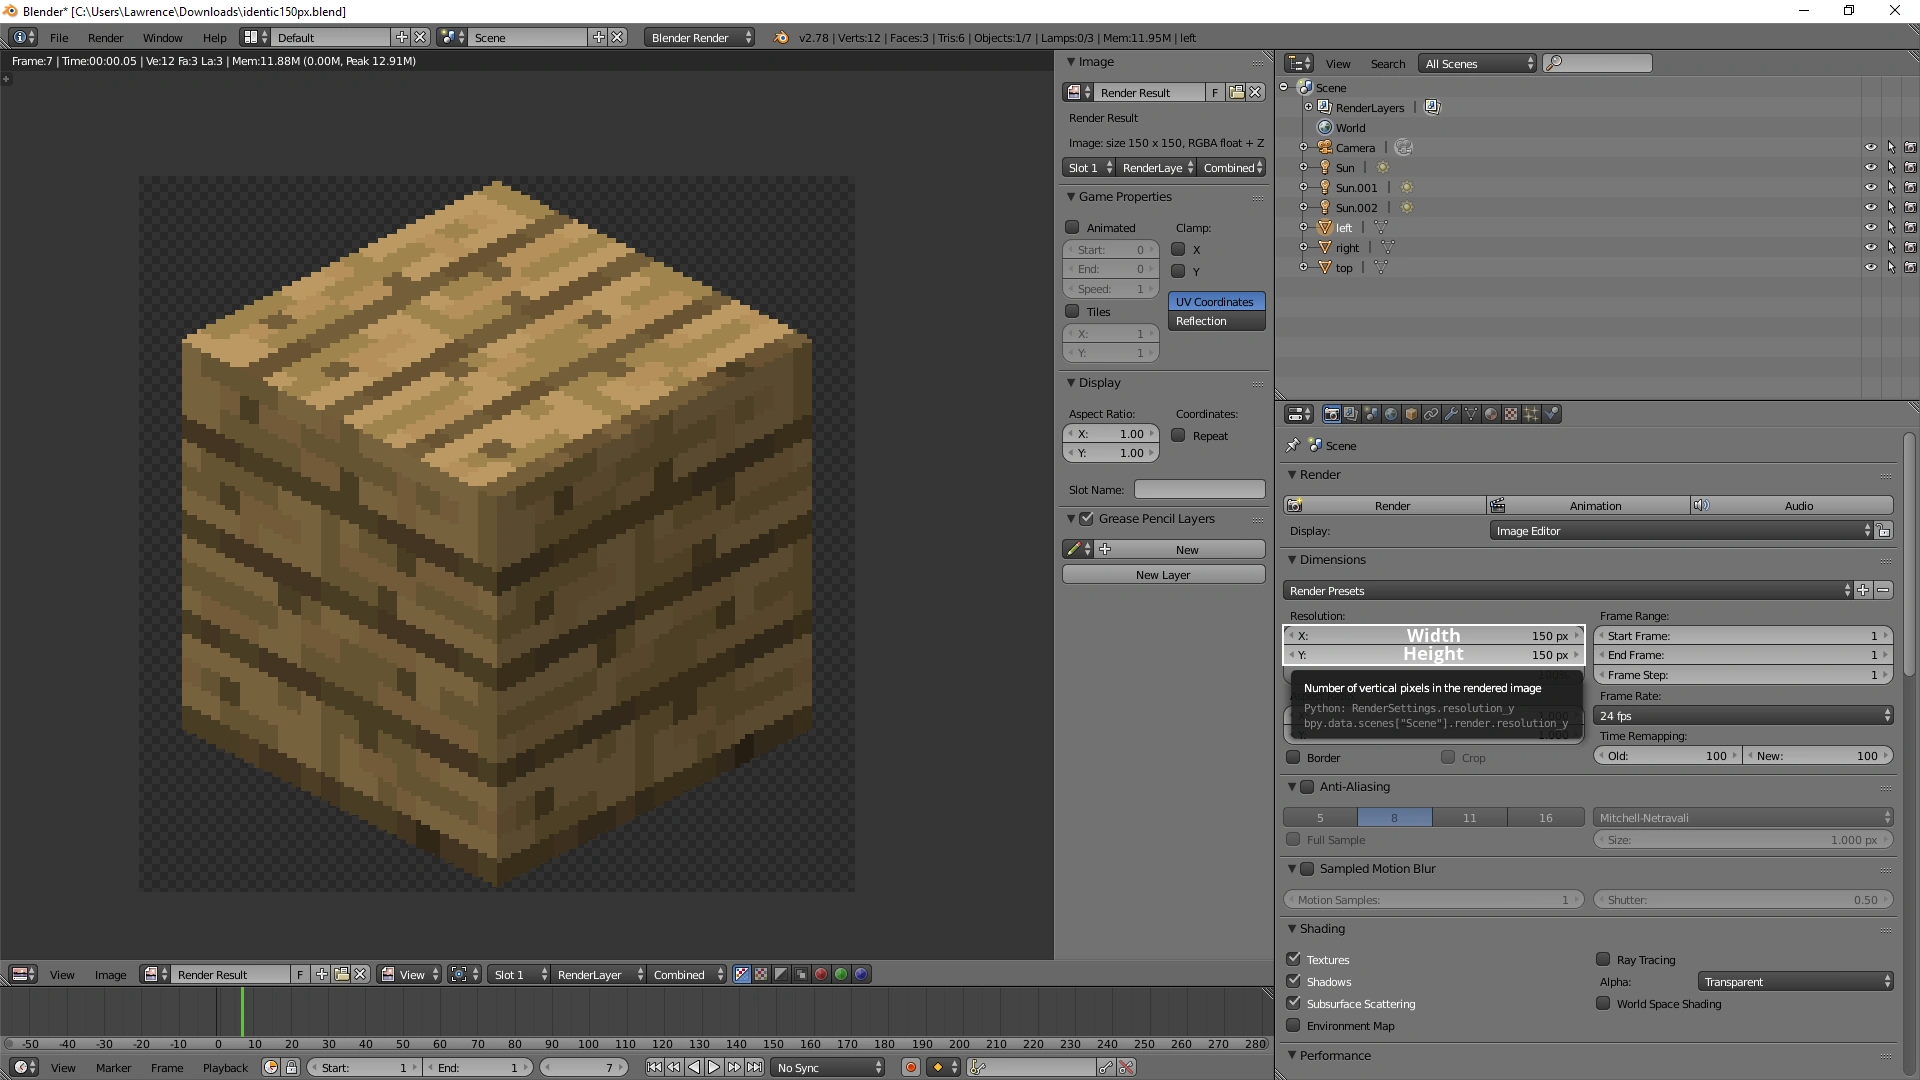Viewport: 1920px width, 1080px height.
Task: Select the Object cube properties tab
Action: click(1411, 414)
